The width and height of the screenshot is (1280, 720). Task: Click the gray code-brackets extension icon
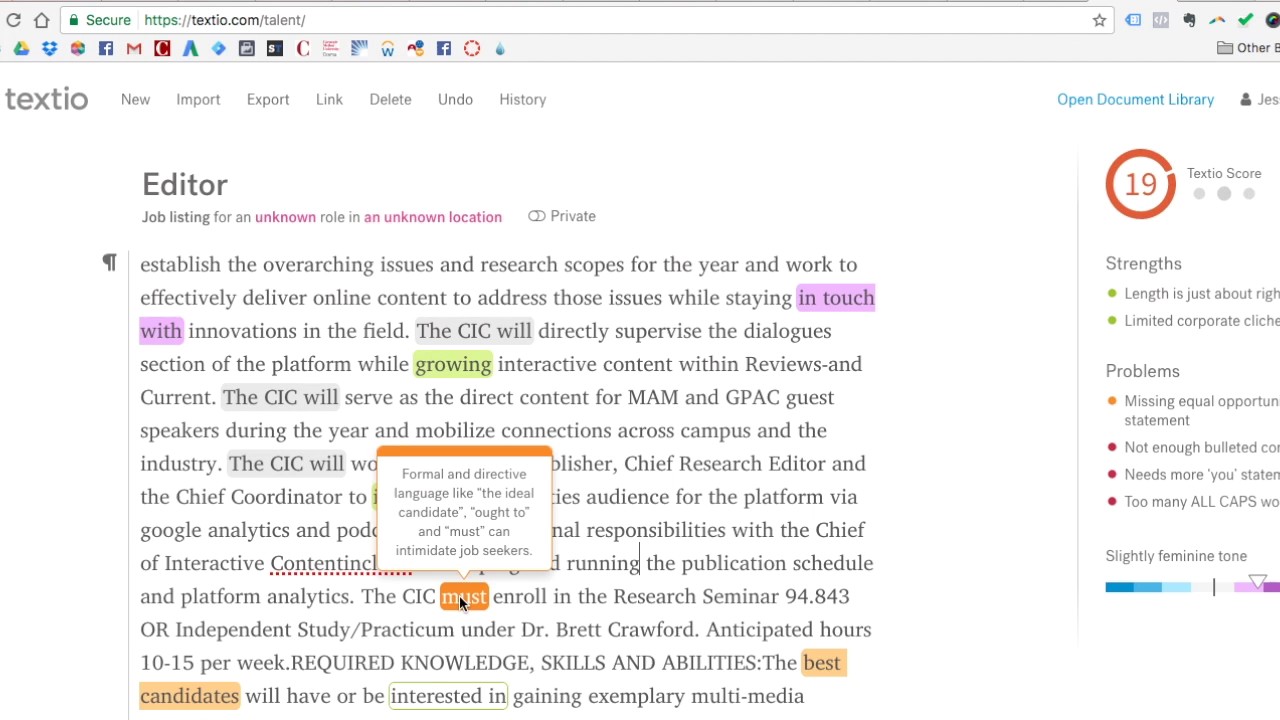tap(1161, 20)
